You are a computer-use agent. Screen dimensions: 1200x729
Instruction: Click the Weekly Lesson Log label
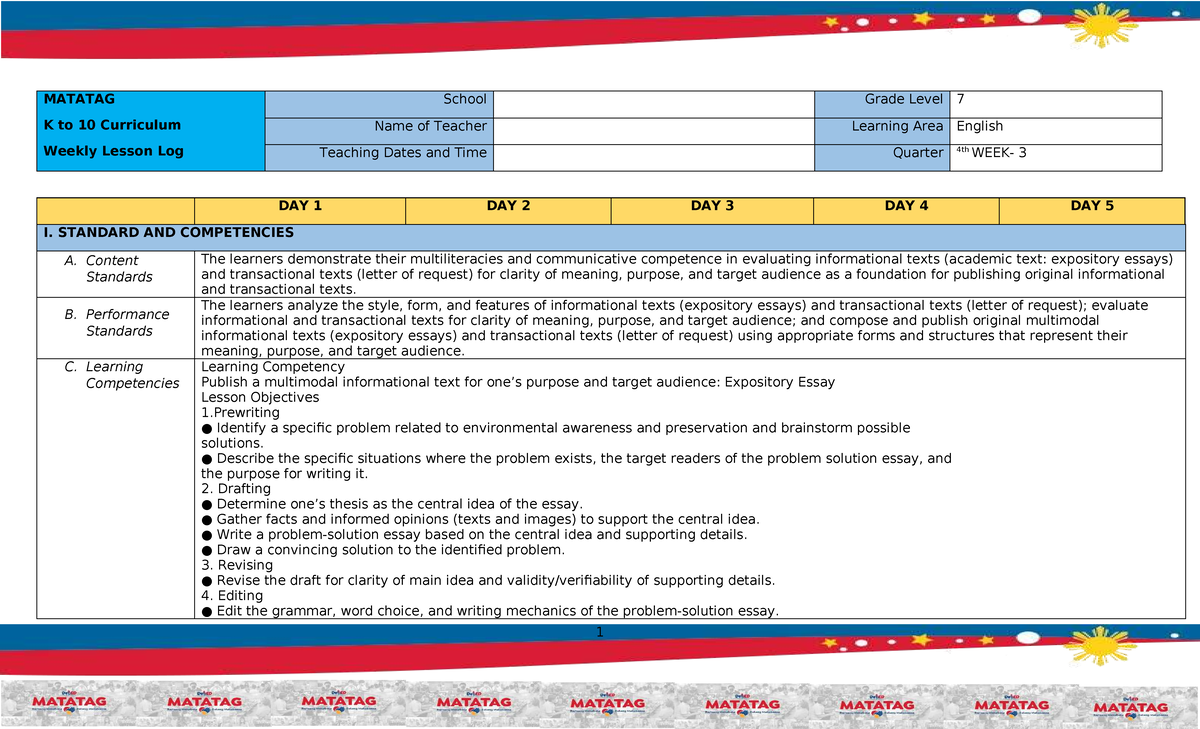pyautogui.click(x=113, y=151)
